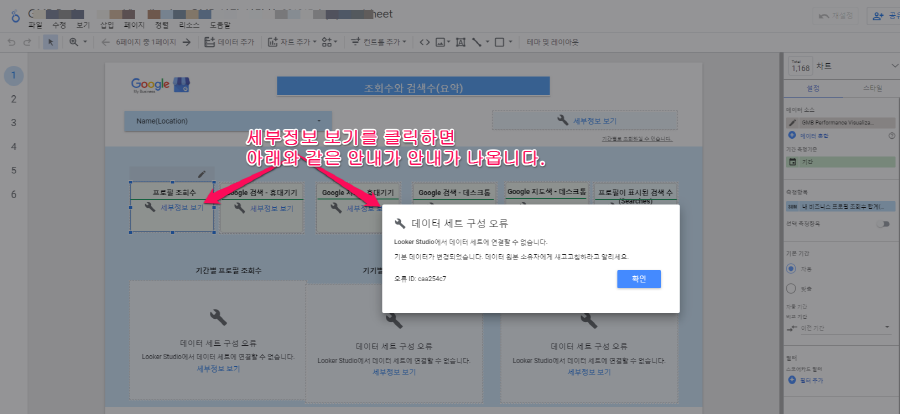
Task: Open community visualizations icon menu
Action: 329,42
